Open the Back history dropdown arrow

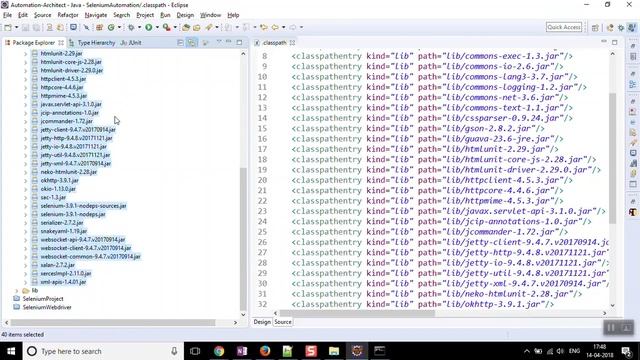pyautogui.click(x=283, y=27)
